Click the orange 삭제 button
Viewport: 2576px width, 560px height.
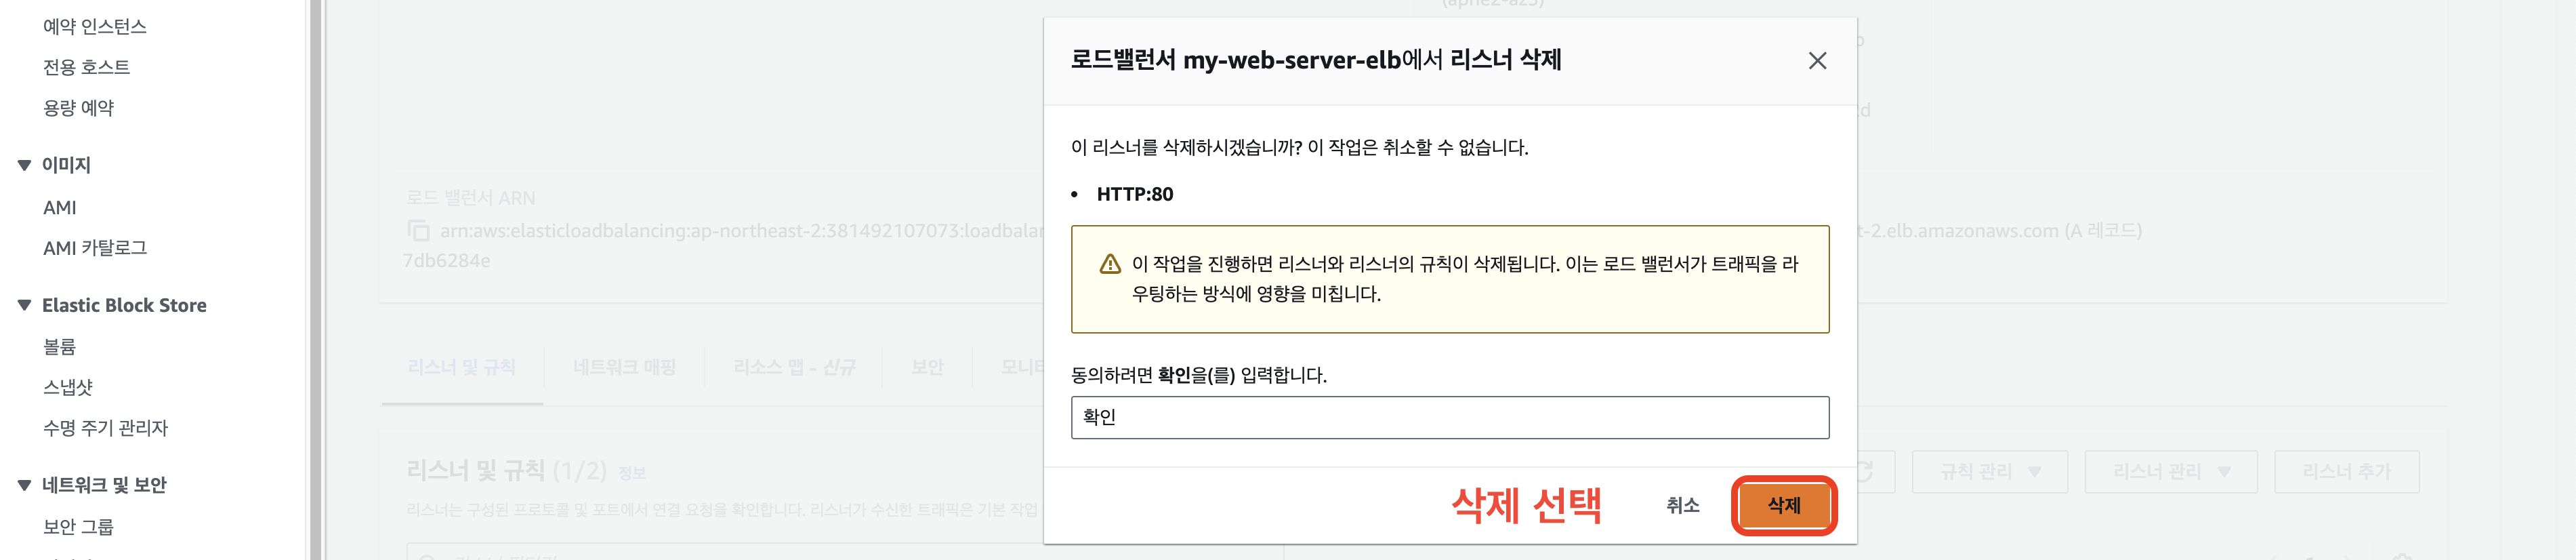coord(1783,505)
